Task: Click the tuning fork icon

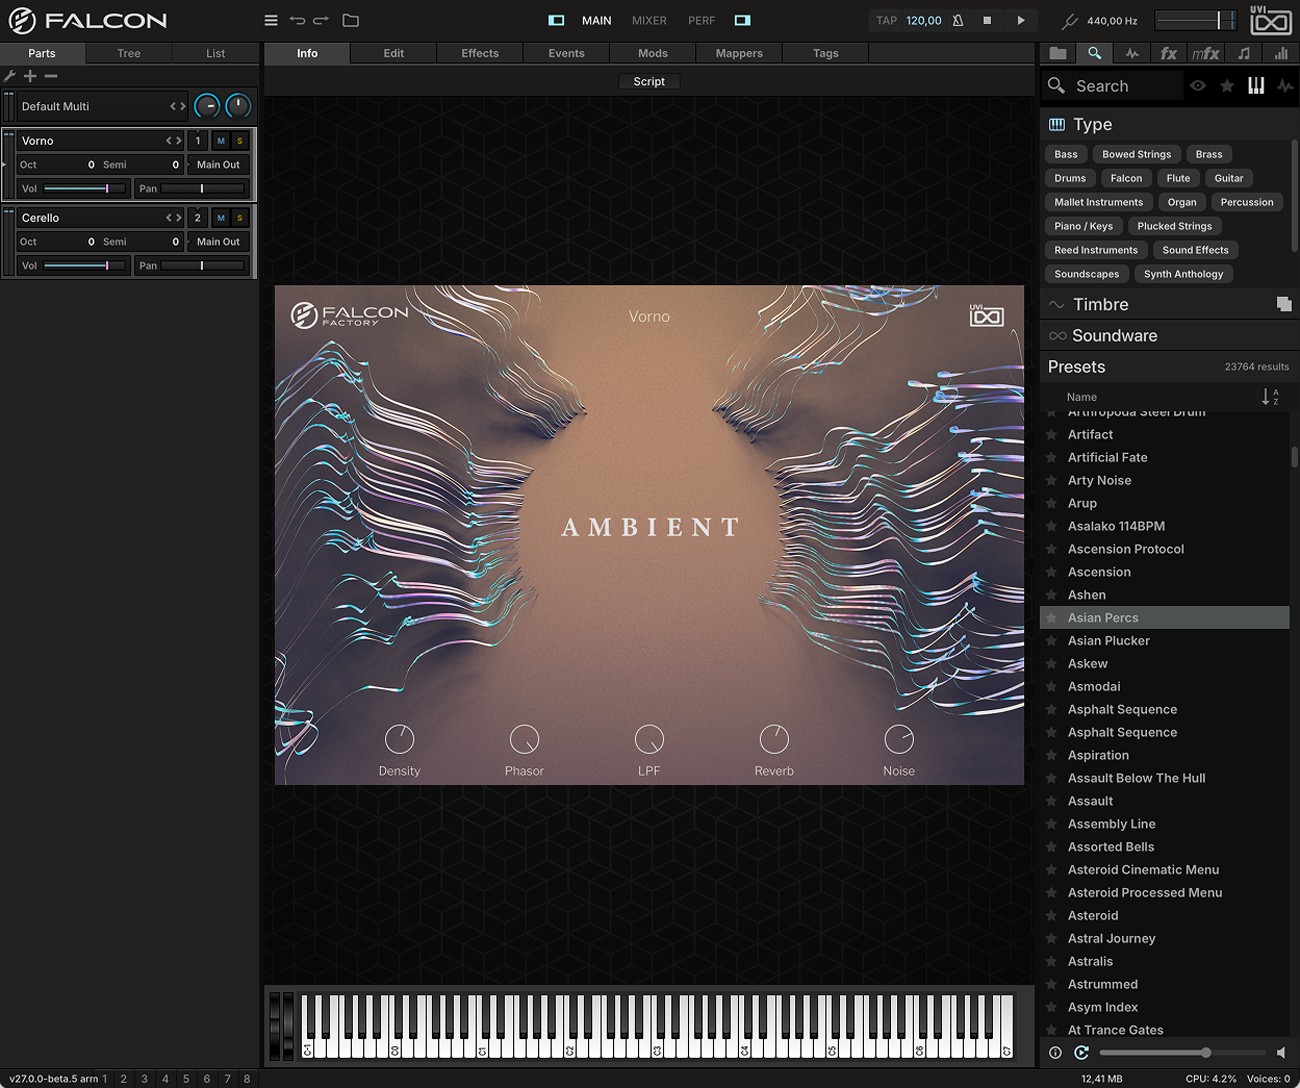Action: pos(1070,20)
